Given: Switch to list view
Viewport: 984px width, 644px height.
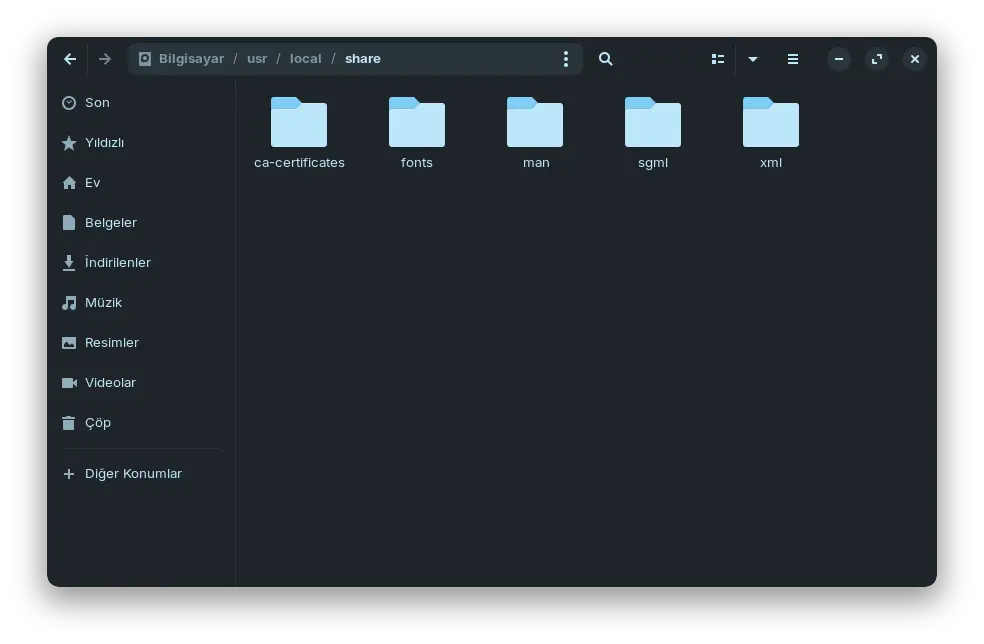Looking at the screenshot, I should coord(718,59).
